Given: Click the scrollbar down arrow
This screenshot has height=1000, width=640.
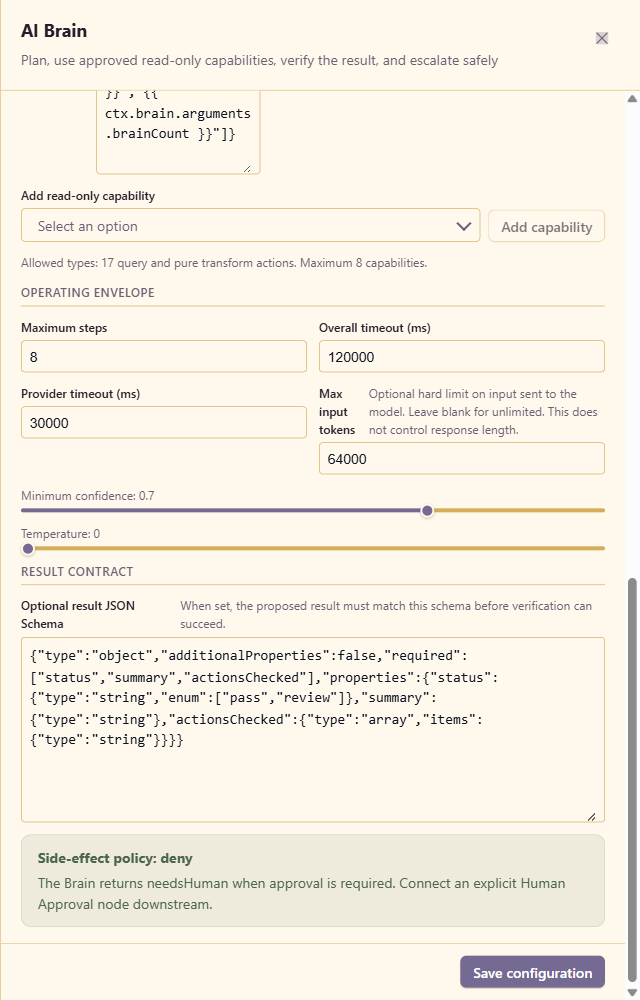Looking at the screenshot, I should pyautogui.click(x=632, y=991).
